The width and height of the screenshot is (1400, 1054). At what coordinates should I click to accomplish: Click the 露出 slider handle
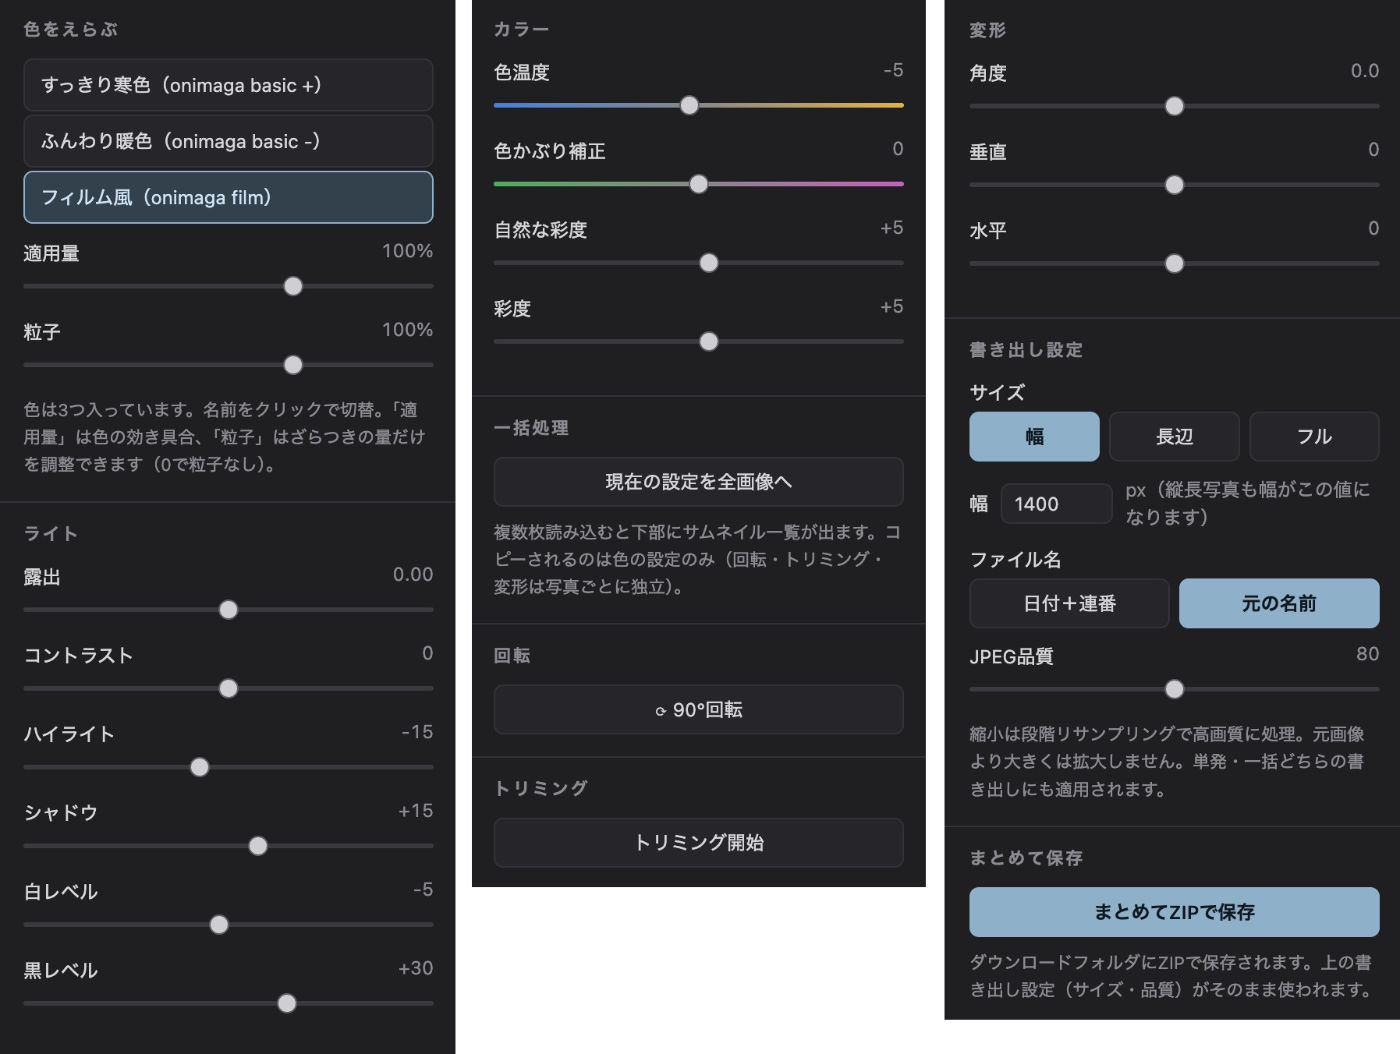228,610
